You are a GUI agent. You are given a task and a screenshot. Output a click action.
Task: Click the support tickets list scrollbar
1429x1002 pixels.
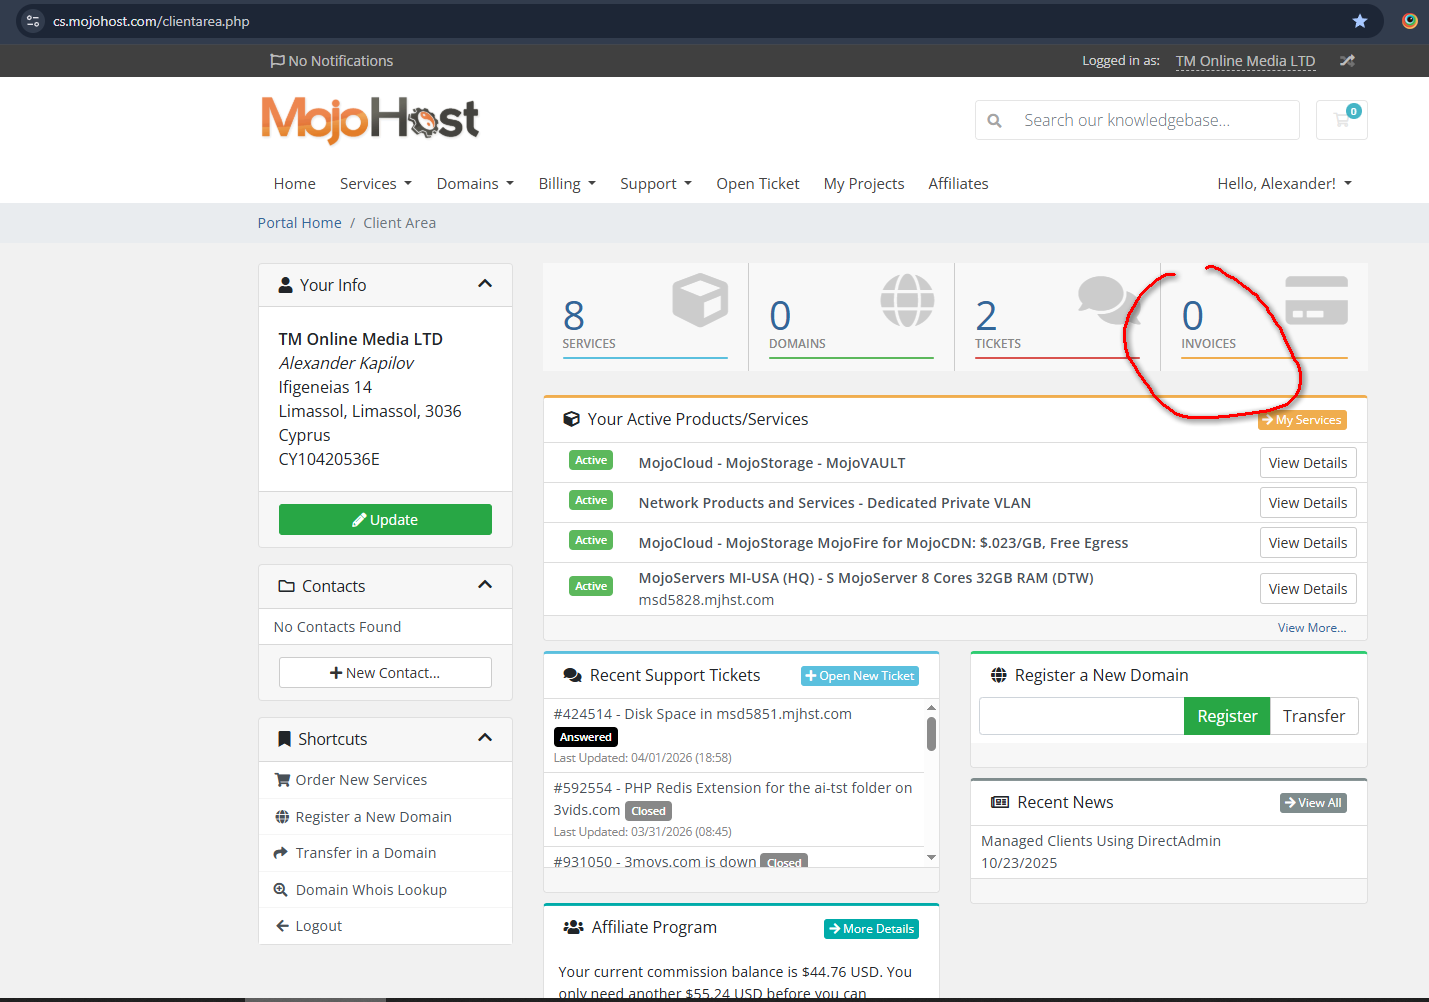(x=931, y=734)
